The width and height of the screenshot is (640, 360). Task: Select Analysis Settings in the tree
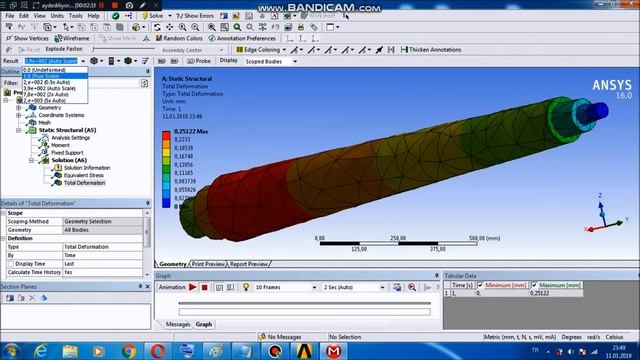click(70, 138)
